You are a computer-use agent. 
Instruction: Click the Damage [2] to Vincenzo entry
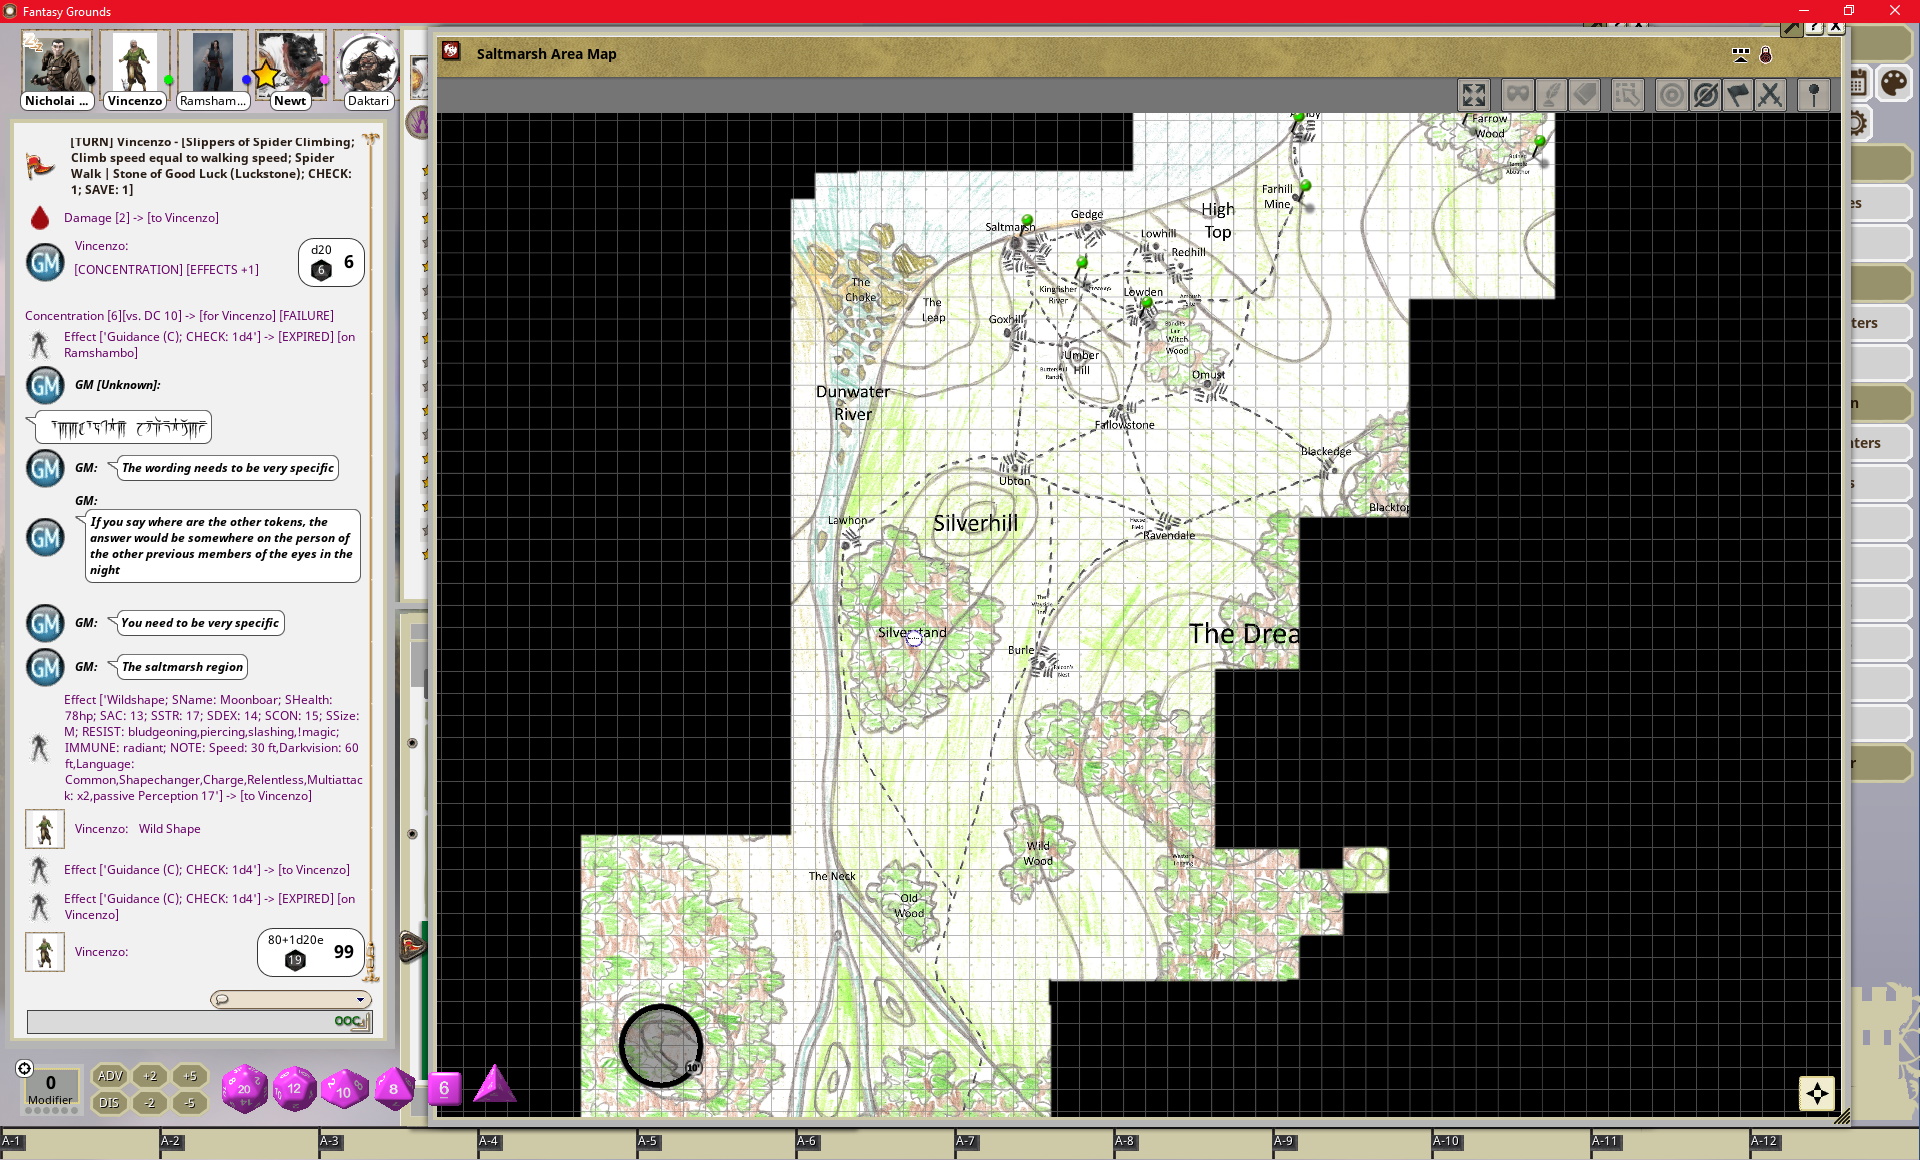click(x=141, y=218)
